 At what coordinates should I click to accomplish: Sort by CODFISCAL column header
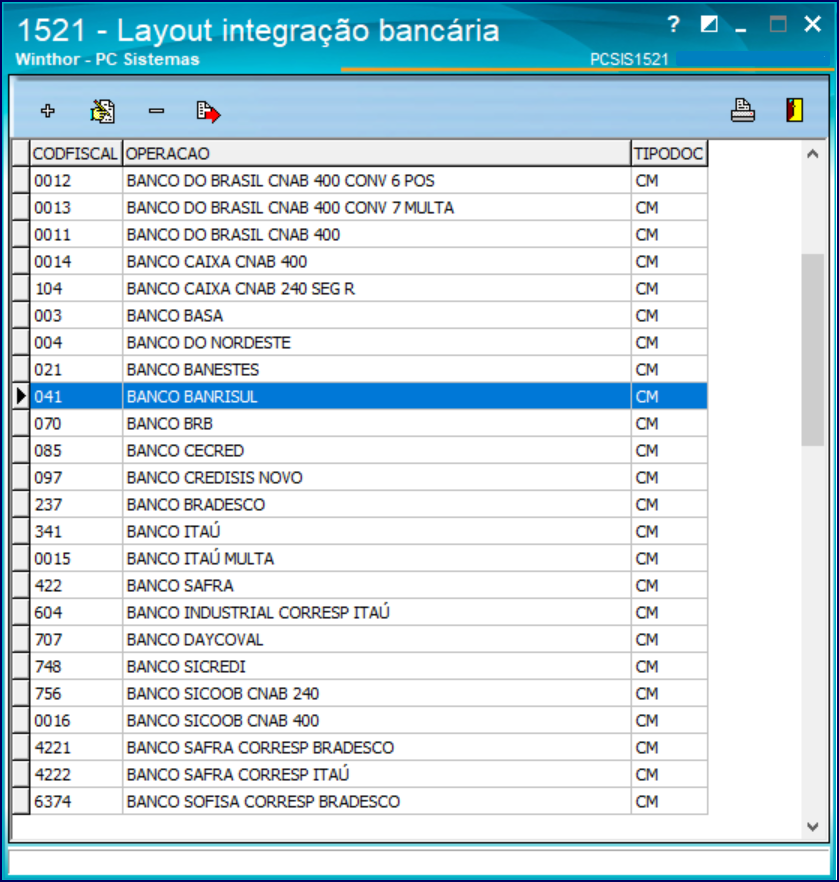(76, 154)
